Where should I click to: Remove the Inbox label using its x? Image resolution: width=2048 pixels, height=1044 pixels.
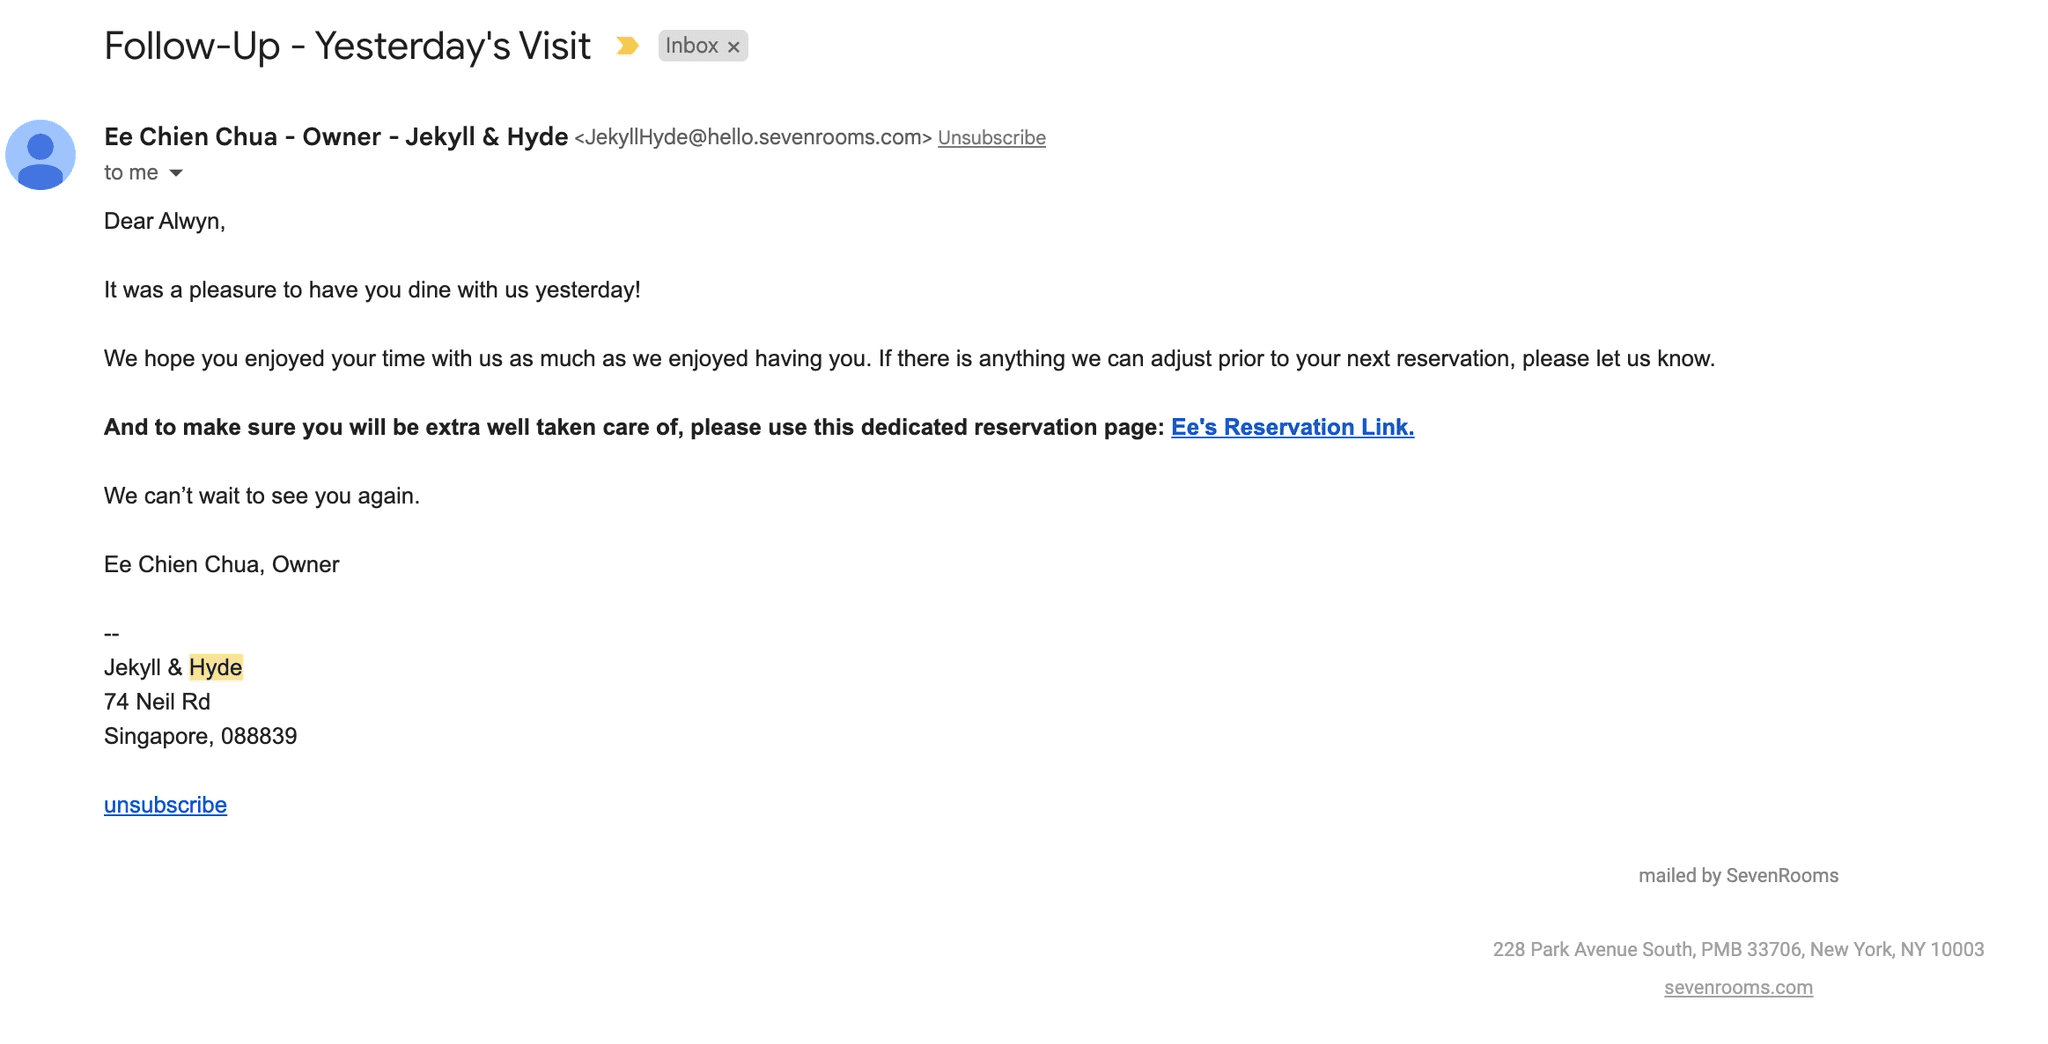(734, 47)
